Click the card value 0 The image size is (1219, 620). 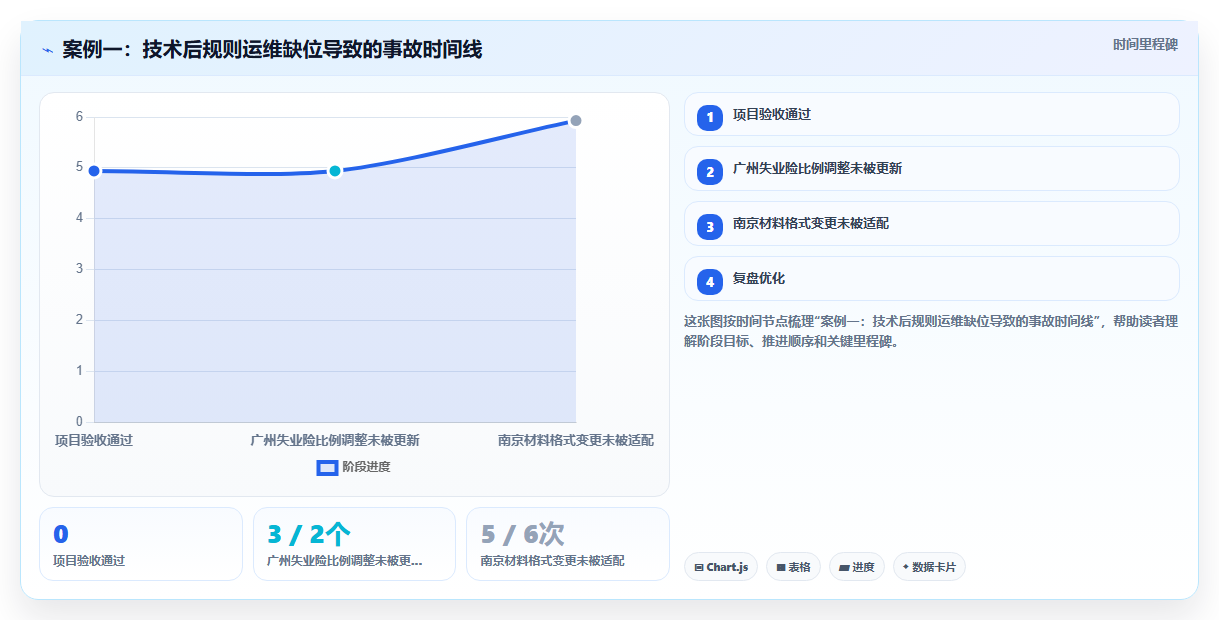click(x=60, y=535)
